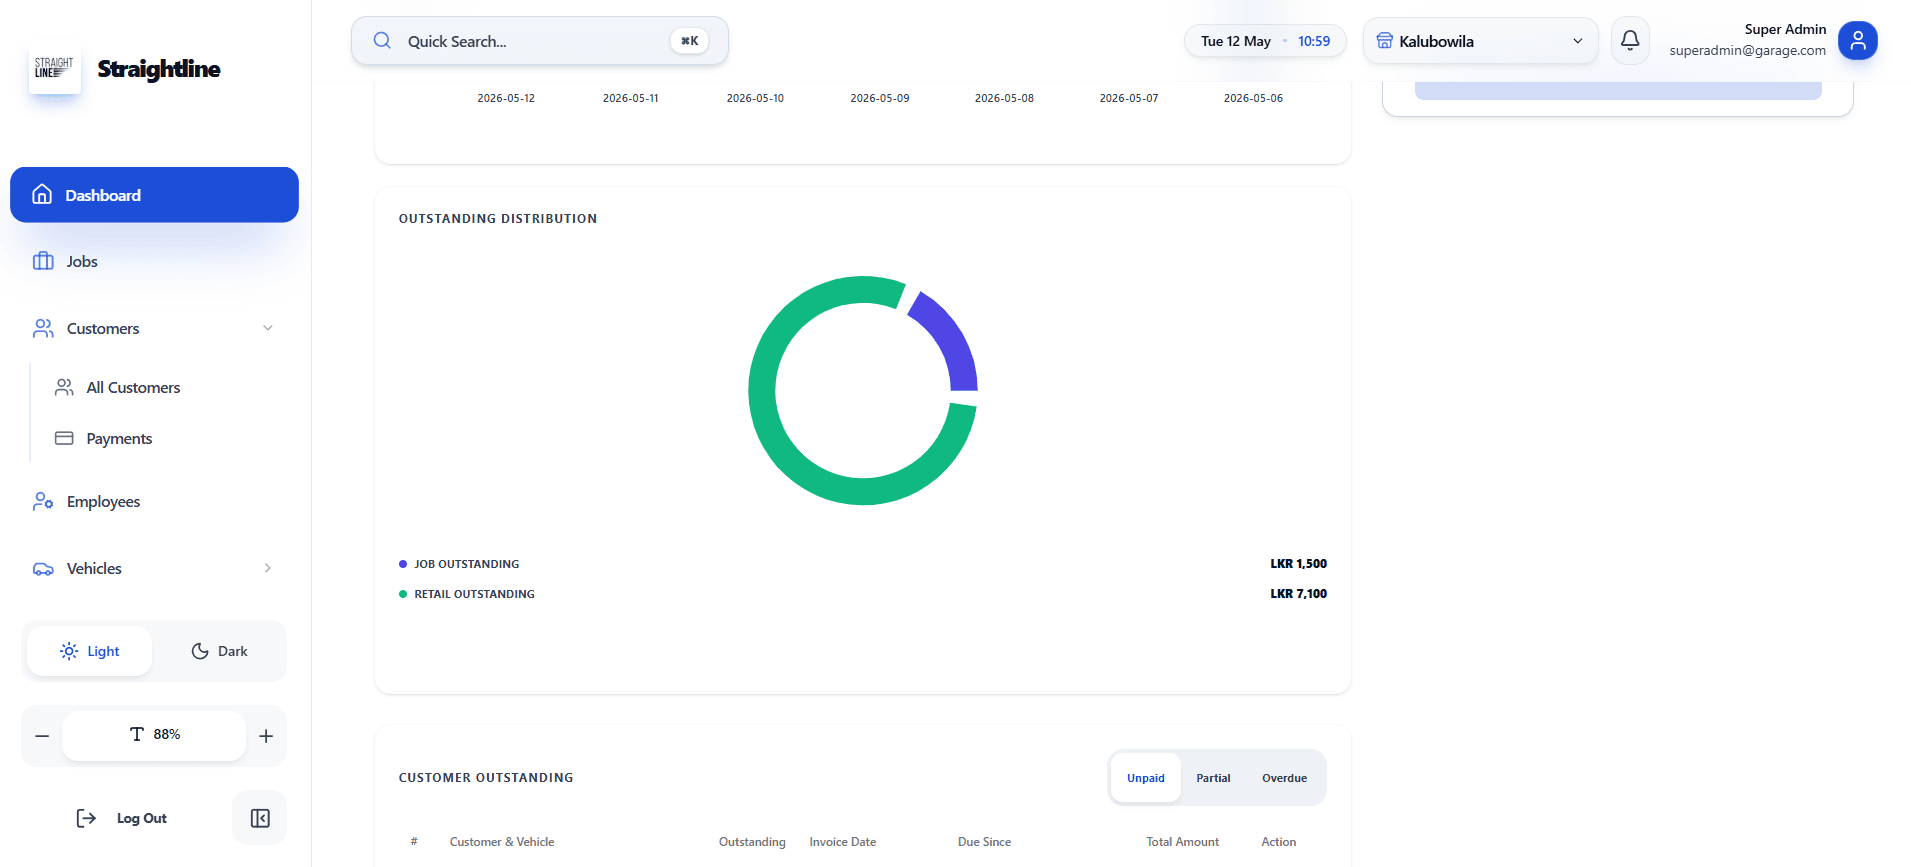Click the OUTSTANDING DISTRIBUTION heading

click(498, 219)
